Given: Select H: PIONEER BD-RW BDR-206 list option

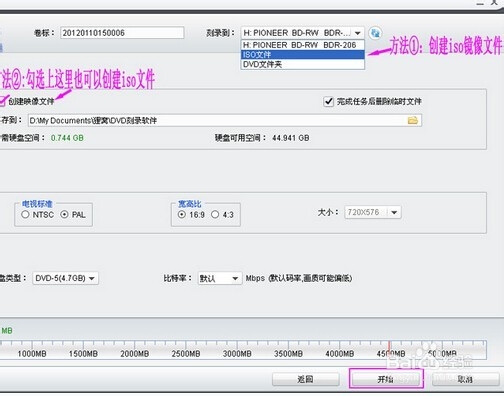Looking at the screenshot, I should [302, 45].
